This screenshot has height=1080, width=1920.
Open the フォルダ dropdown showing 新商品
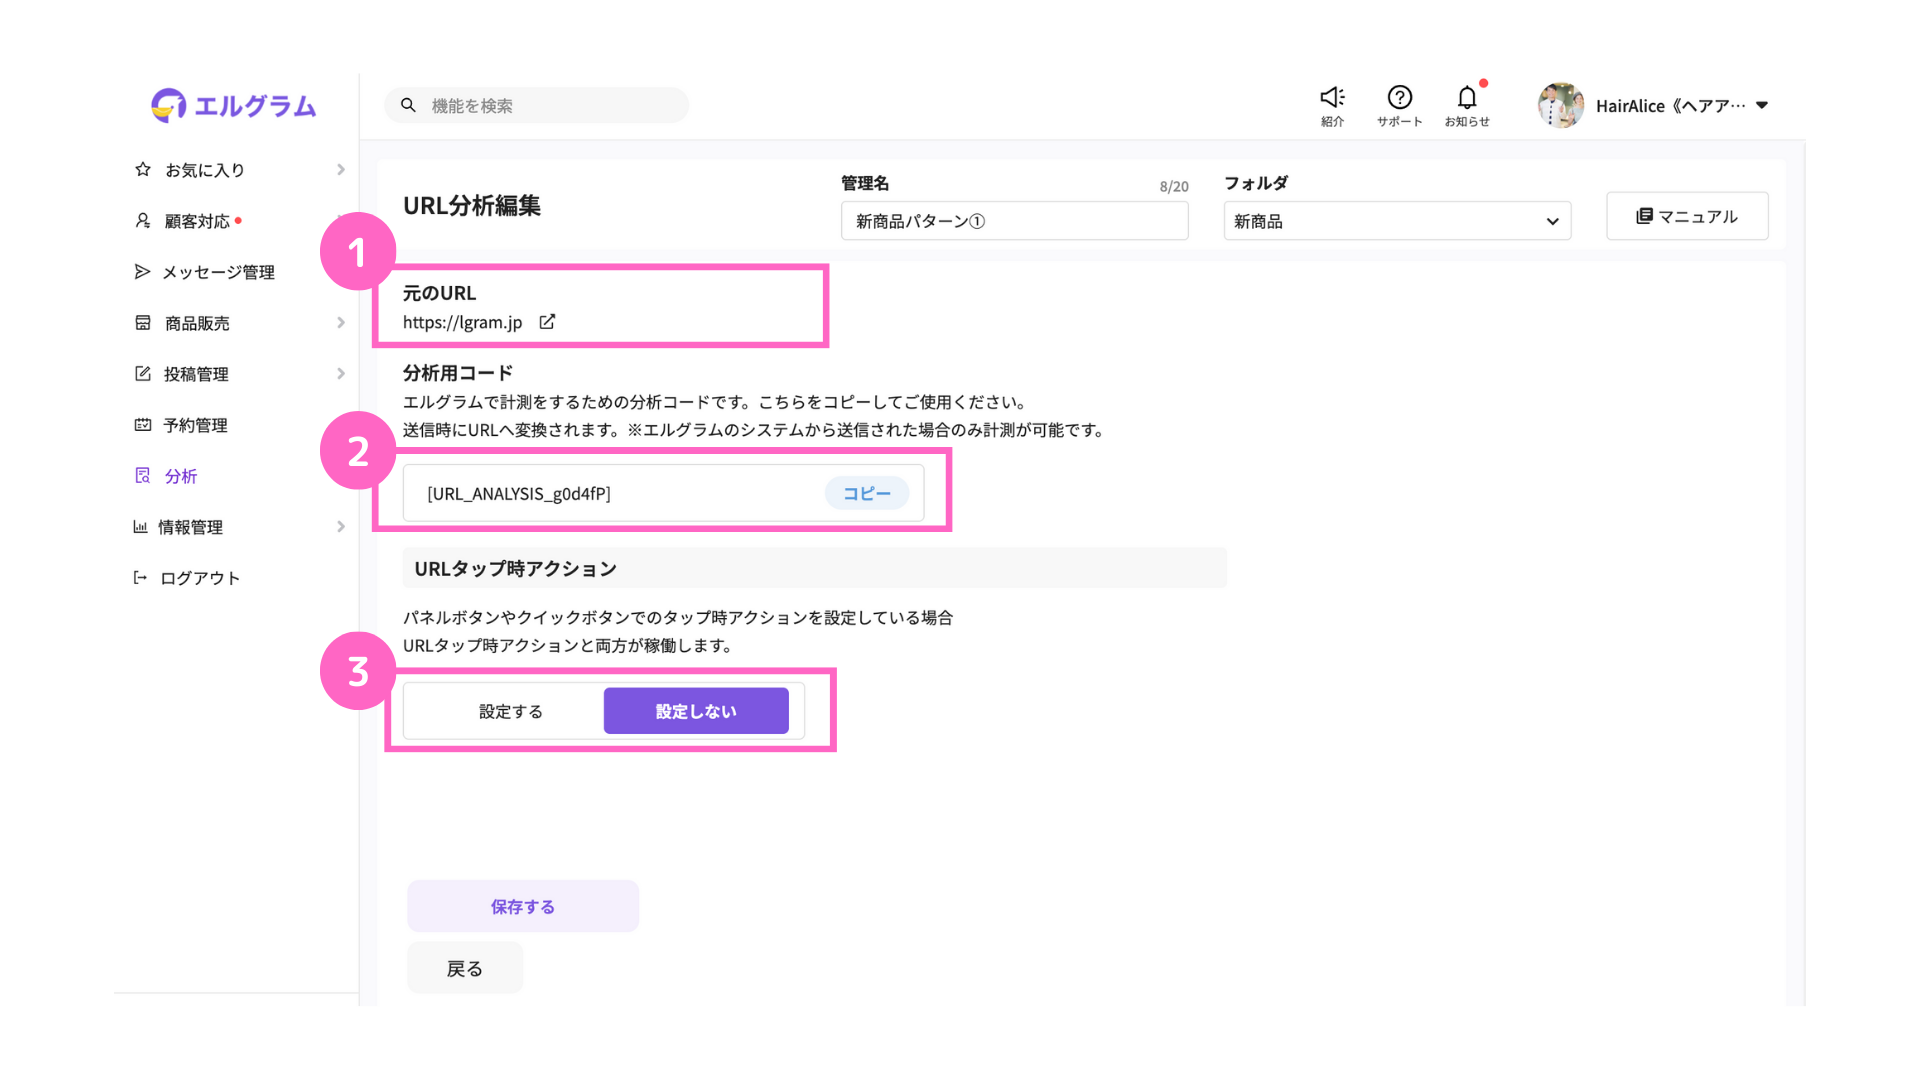pos(1396,221)
